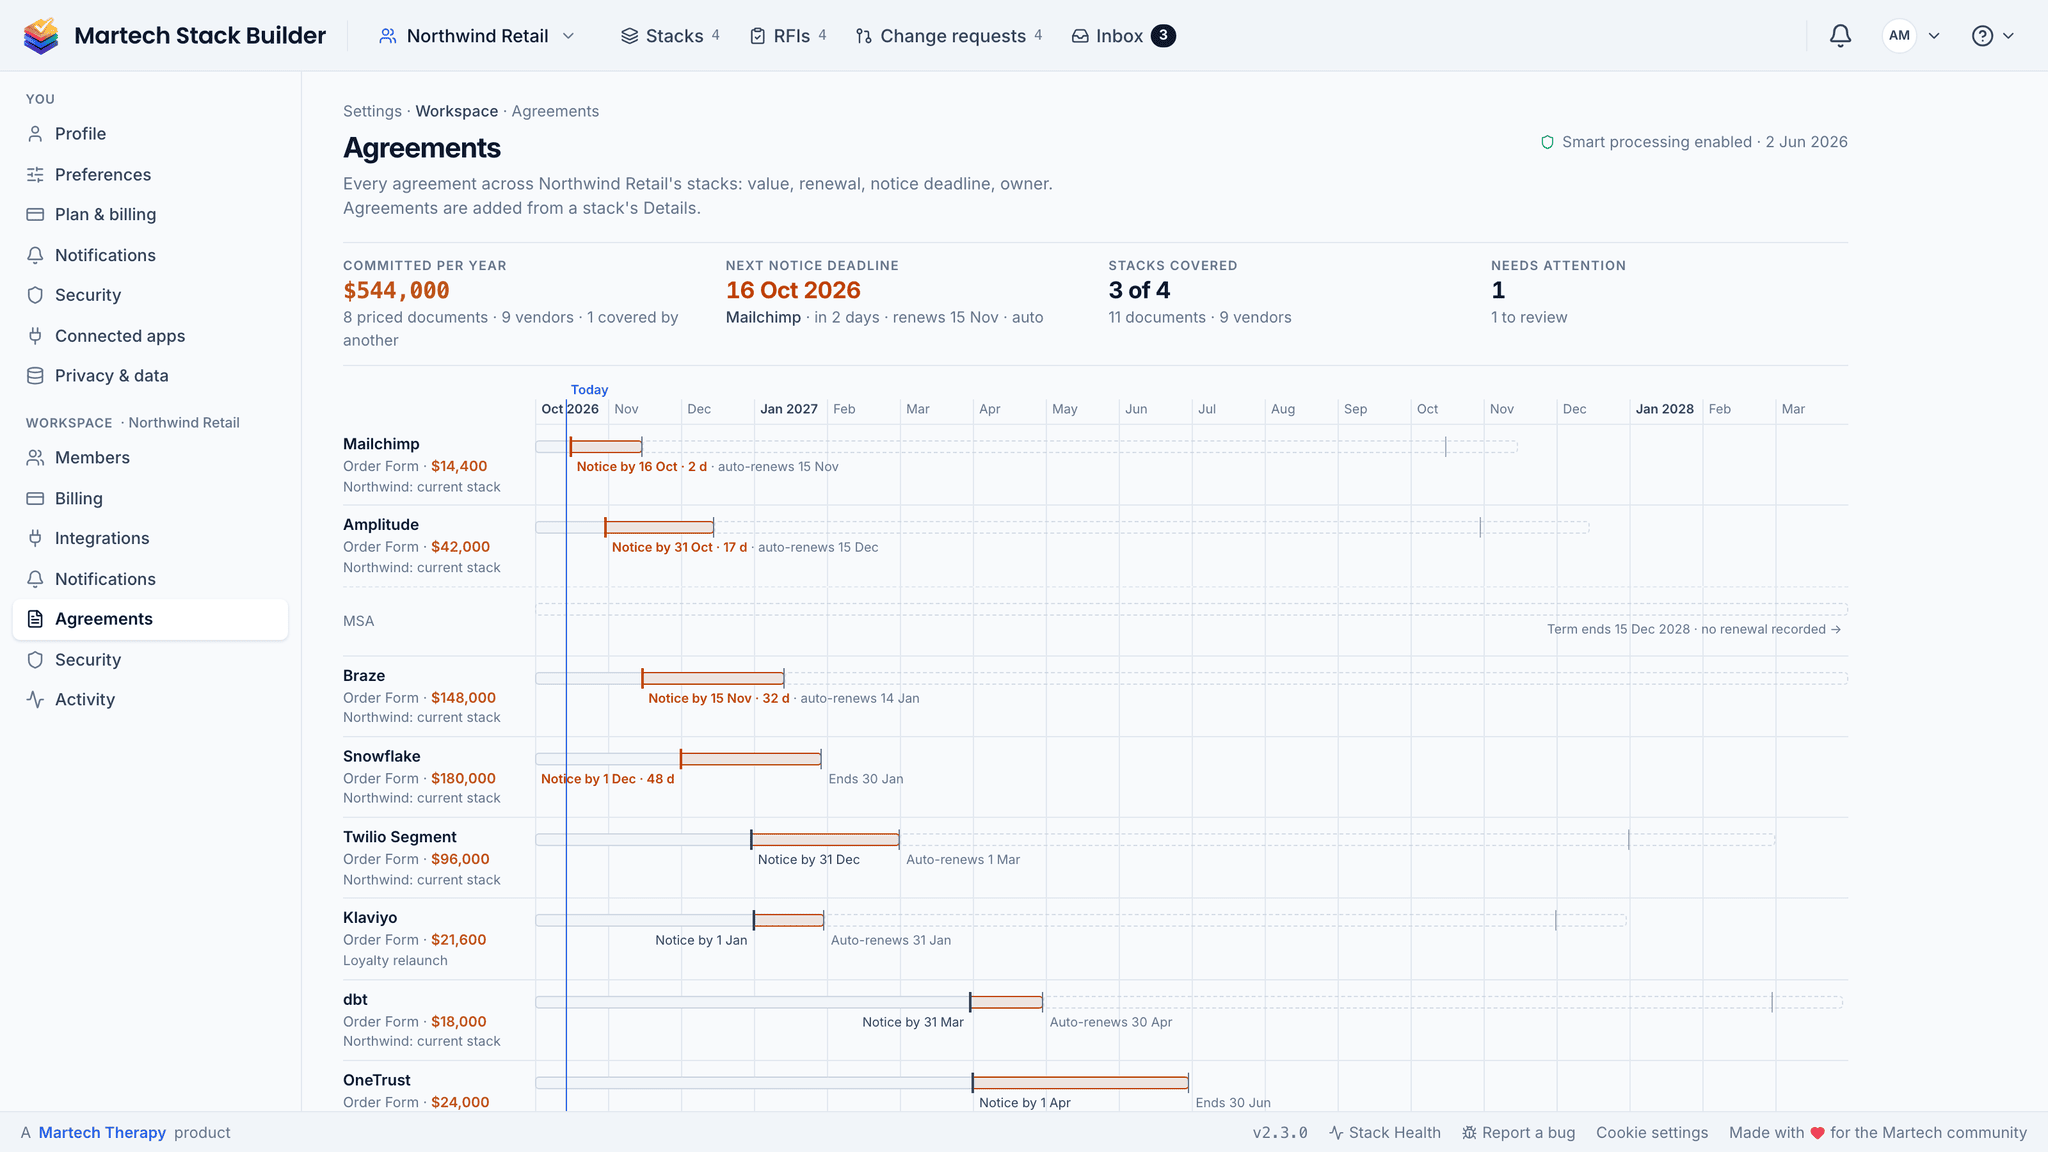The width and height of the screenshot is (2048, 1152).
Task: Click the Settings breadcrumb
Action: [x=372, y=111]
